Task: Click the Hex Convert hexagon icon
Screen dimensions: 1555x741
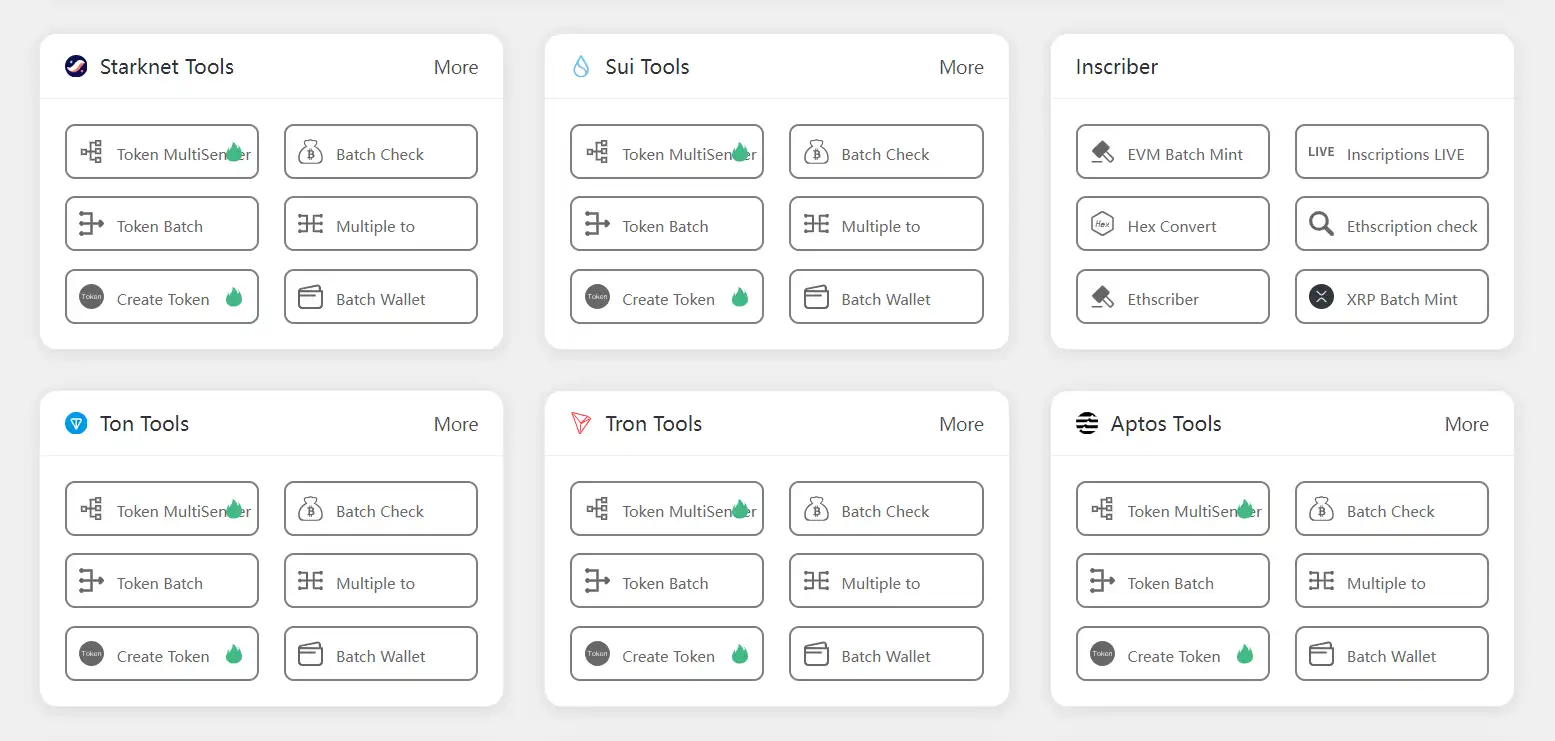Action: click(1102, 224)
